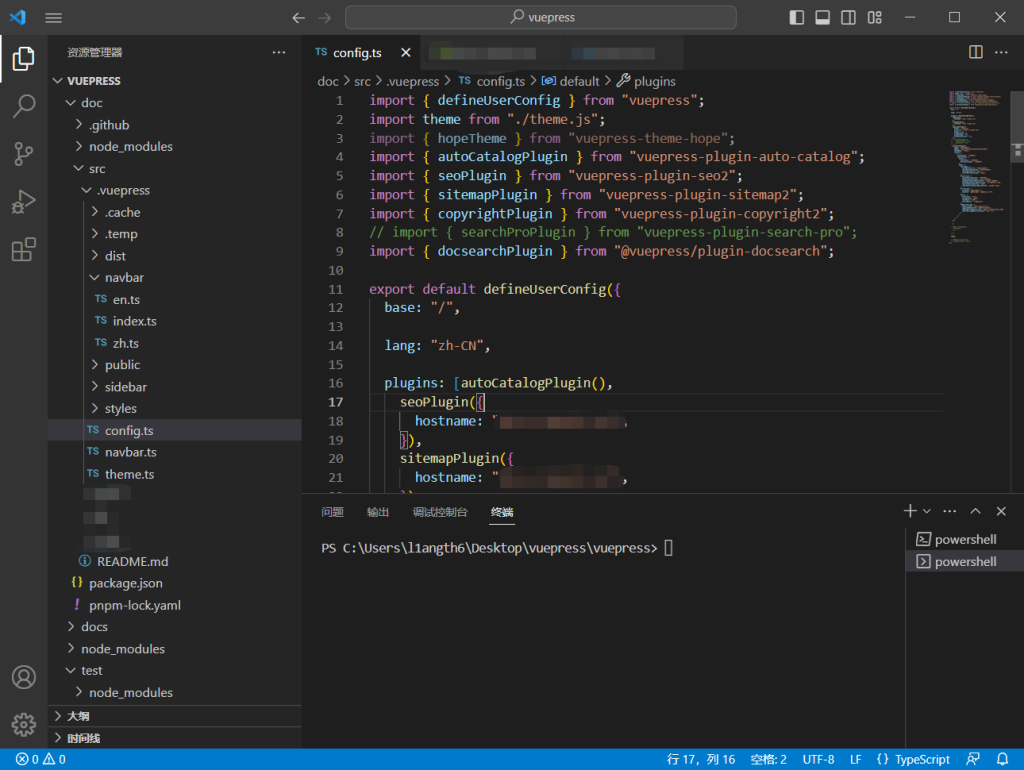This screenshot has width=1024, height=770.
Task: Toggle the primary sidebar layout icon
Action: pos(796,18)
